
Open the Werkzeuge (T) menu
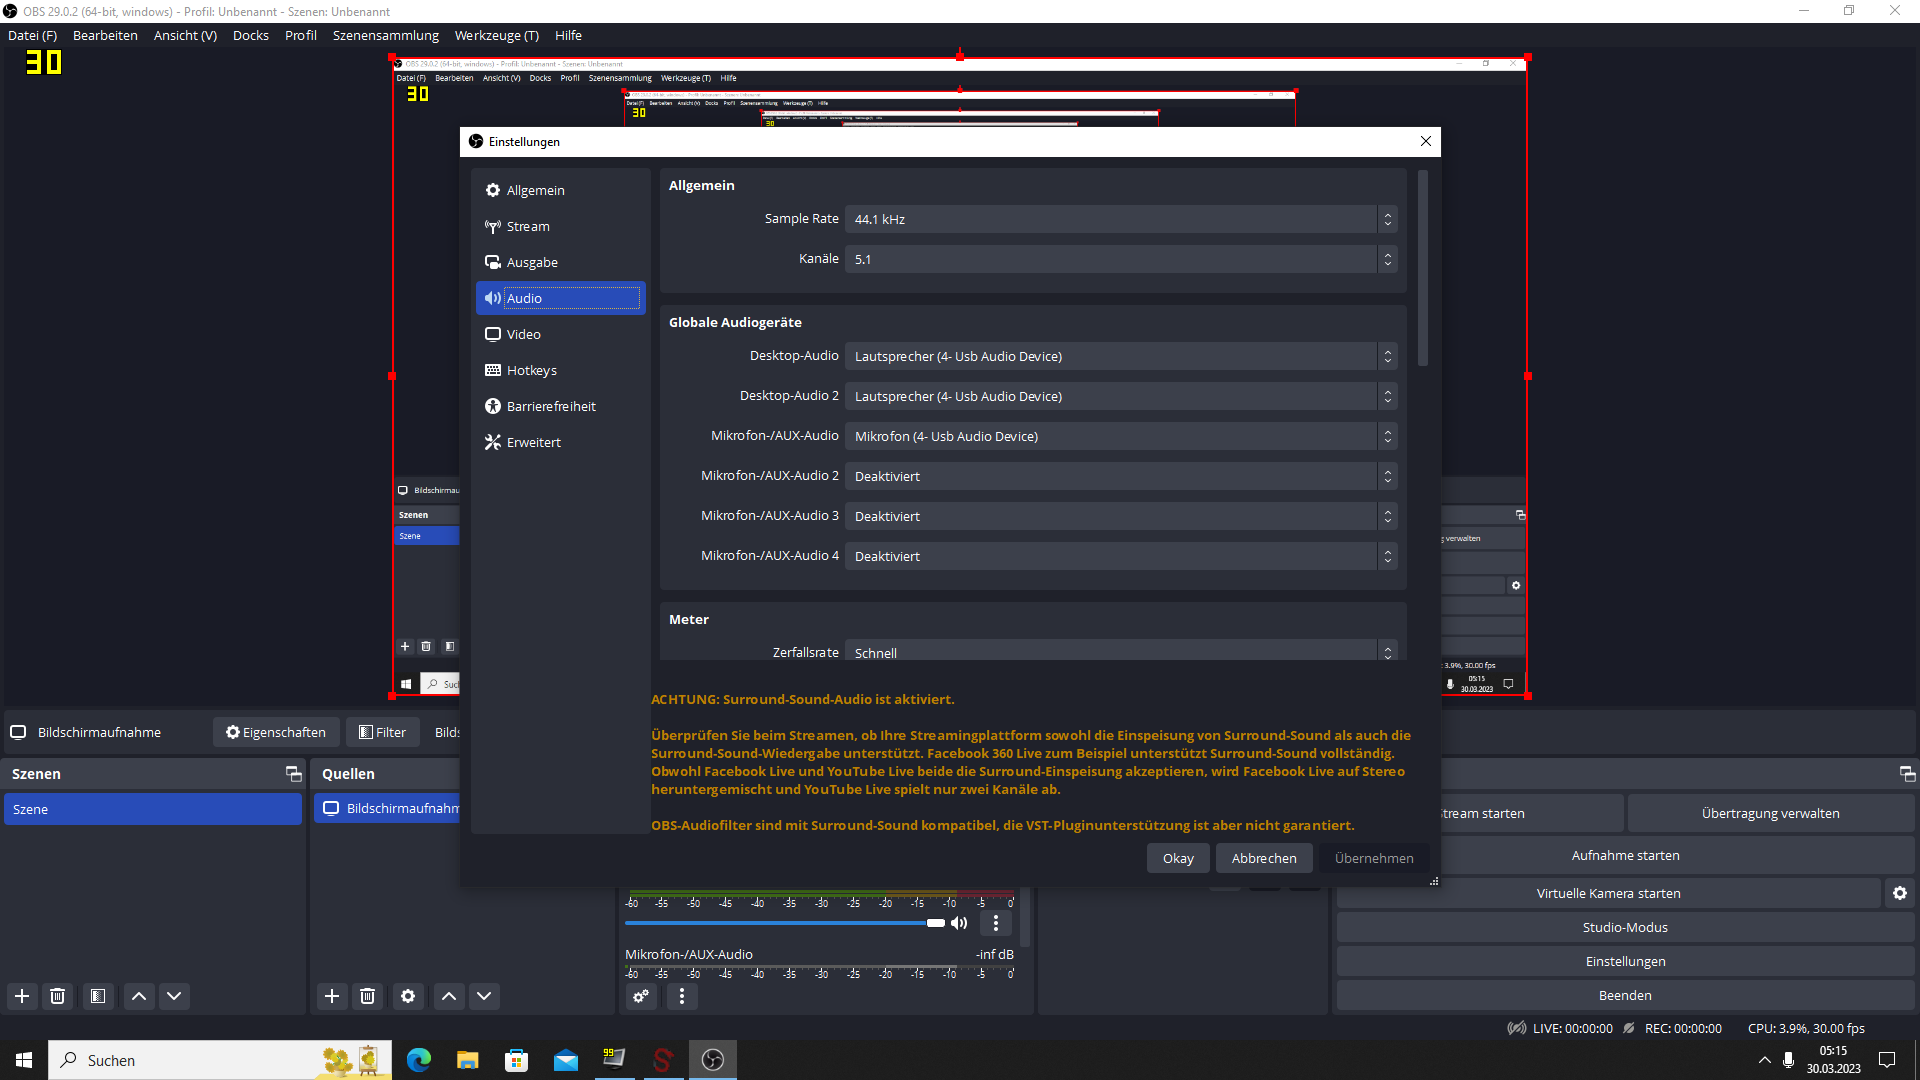tap(497, 35)
